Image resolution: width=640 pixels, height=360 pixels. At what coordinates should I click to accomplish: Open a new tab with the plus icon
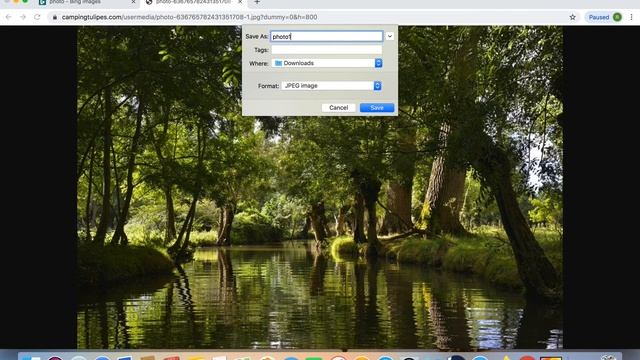coord(257,2)
